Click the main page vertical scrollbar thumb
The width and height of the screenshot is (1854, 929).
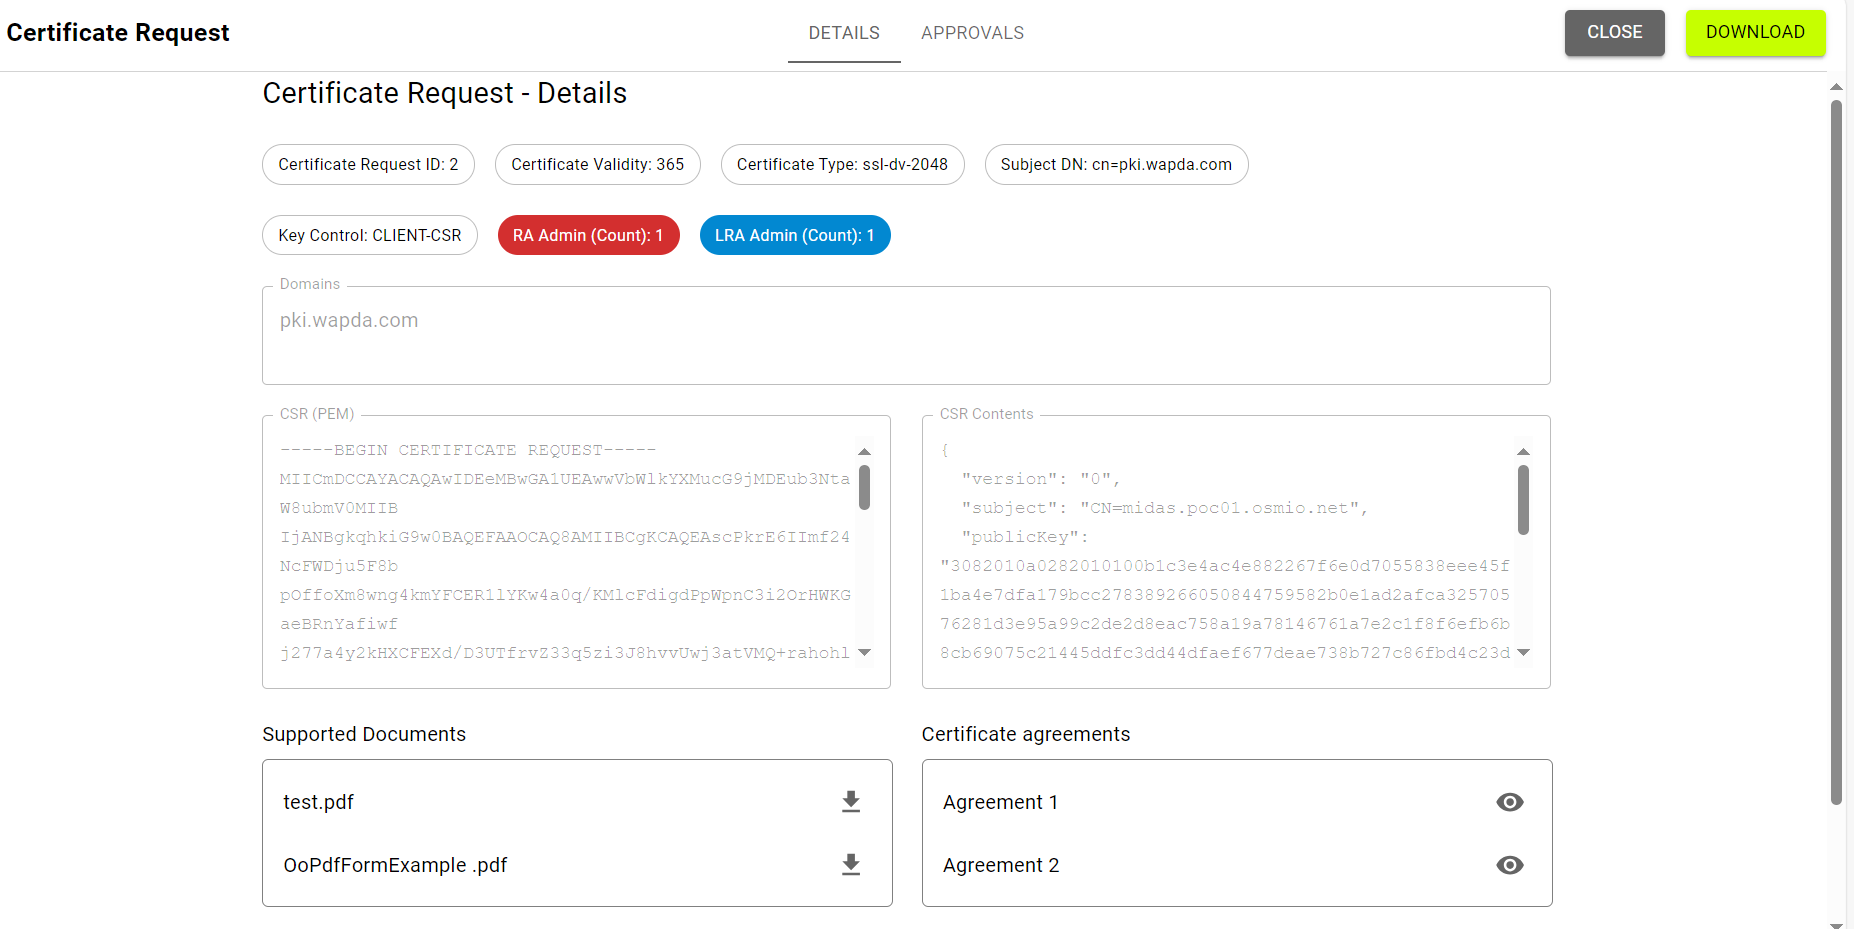coord(1836,452)
